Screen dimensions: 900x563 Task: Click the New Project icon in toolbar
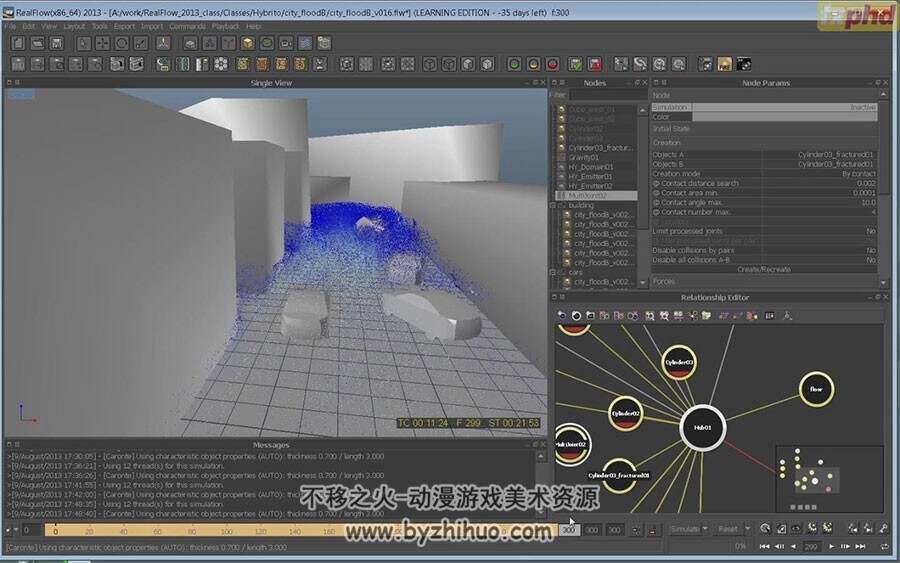[x=18, y=43]
